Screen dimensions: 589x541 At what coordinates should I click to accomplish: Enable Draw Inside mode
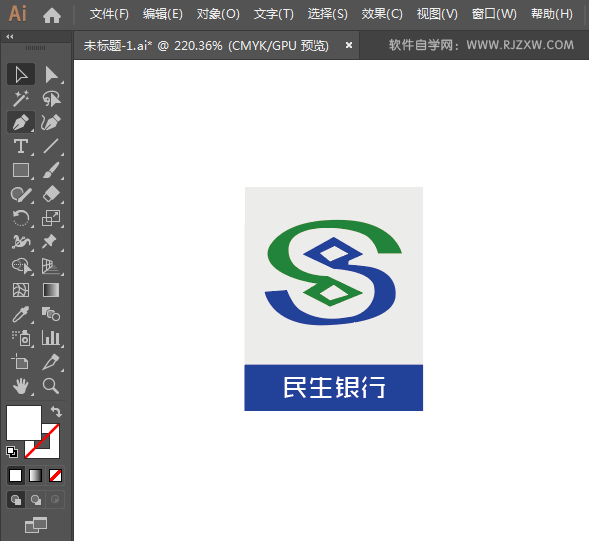55,500
